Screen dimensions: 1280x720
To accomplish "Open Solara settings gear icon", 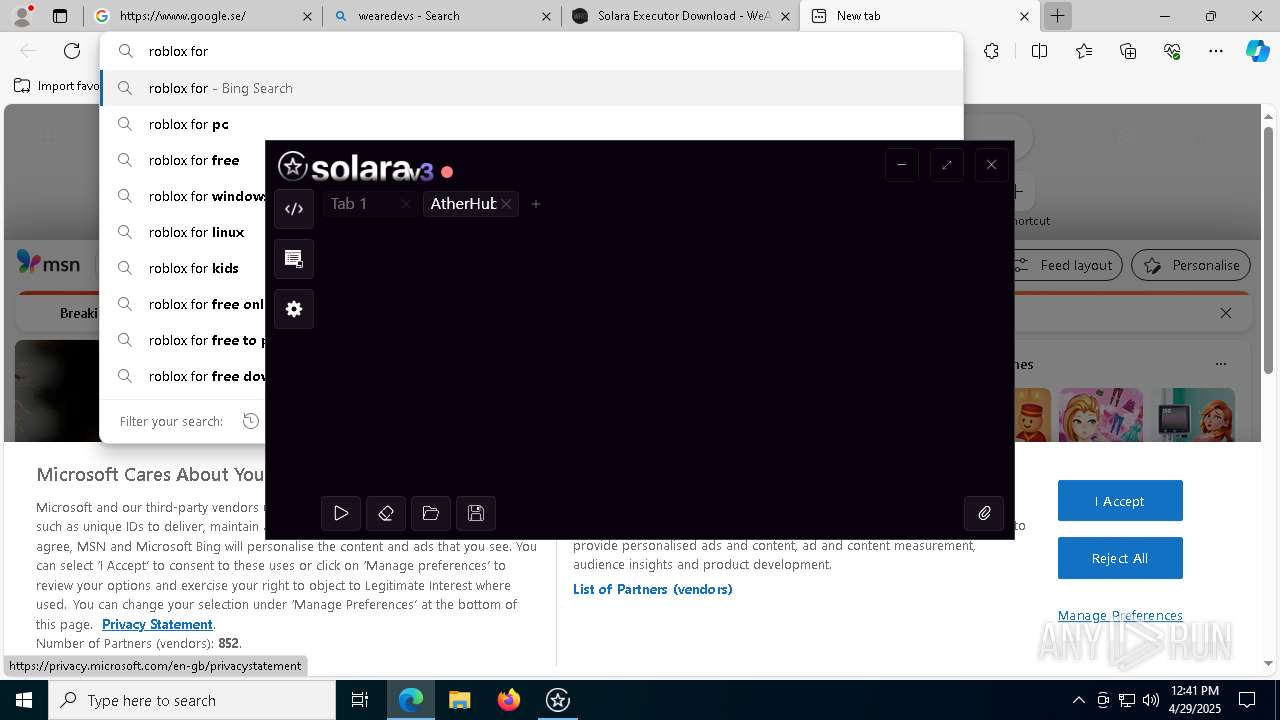I will (294, 309).
